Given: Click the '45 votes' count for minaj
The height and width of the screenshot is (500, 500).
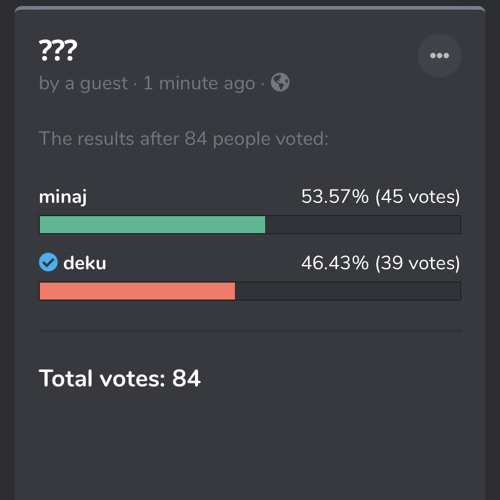Looking at the screenshot, I should pos(418,197).
